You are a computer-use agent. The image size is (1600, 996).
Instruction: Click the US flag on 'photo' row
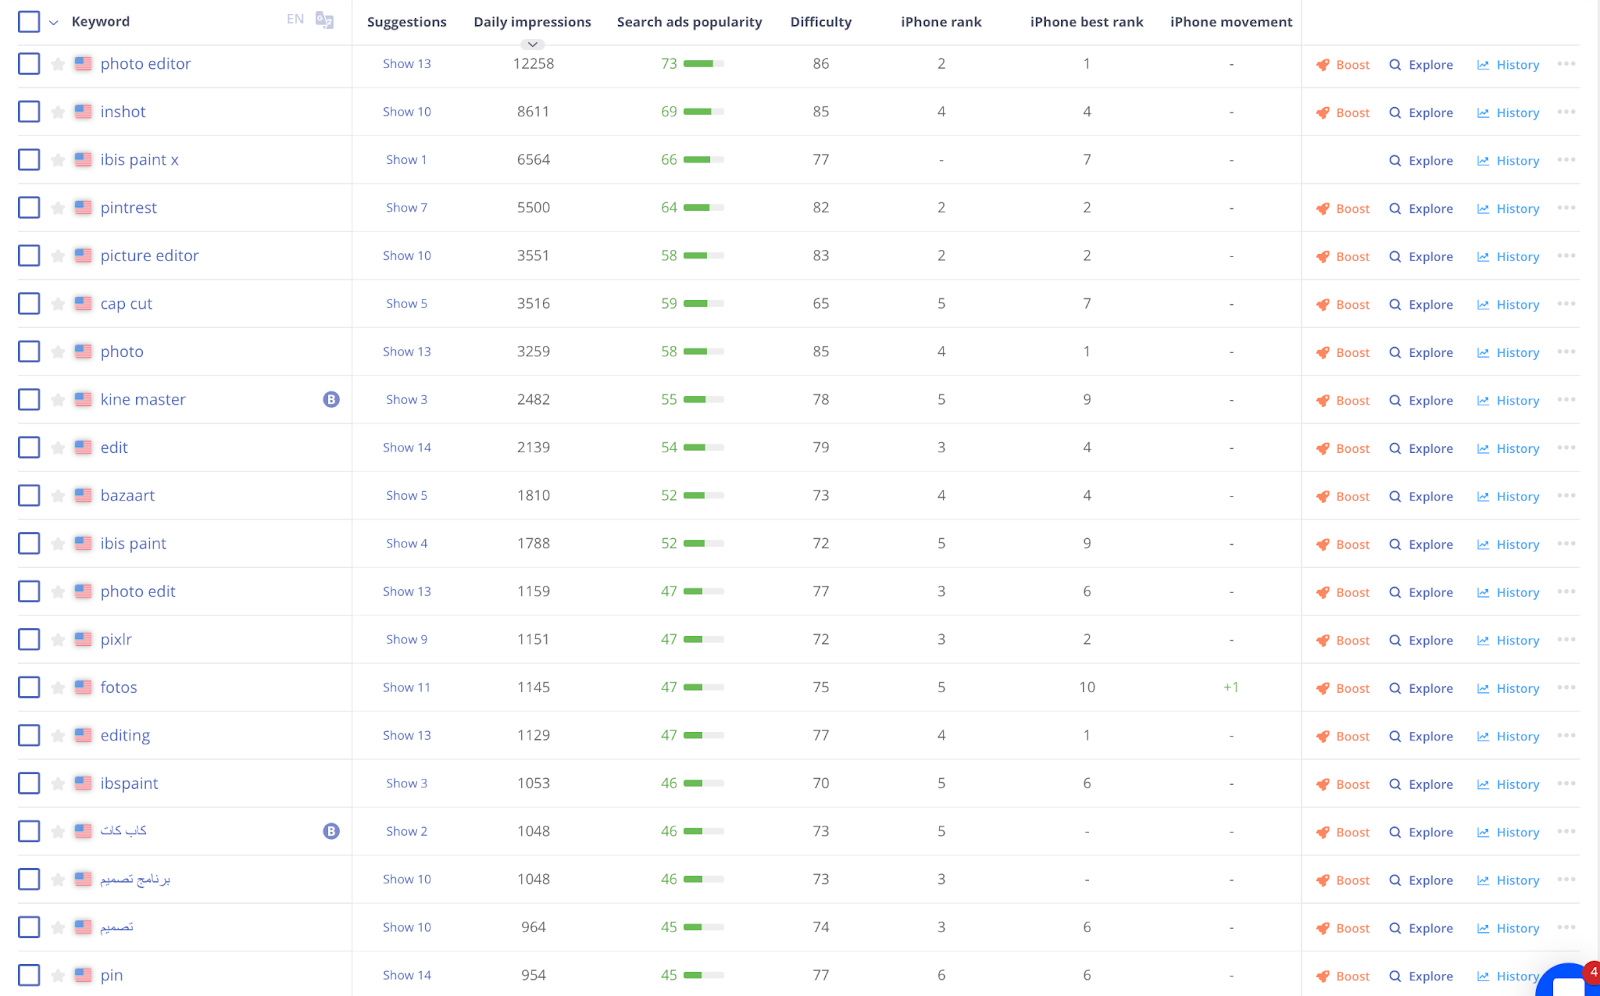tap(83, 351)
